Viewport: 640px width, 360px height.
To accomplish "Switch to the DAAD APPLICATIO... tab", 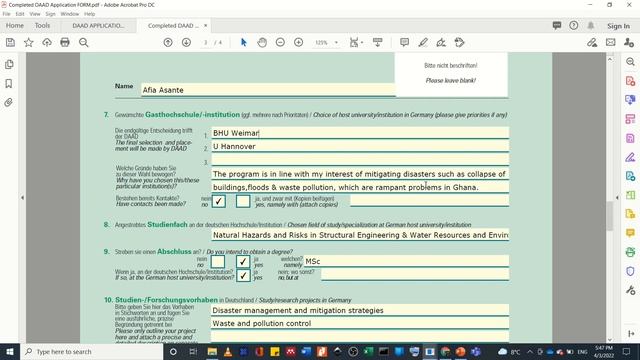I will pyautogui.click(x=98, y=25).
